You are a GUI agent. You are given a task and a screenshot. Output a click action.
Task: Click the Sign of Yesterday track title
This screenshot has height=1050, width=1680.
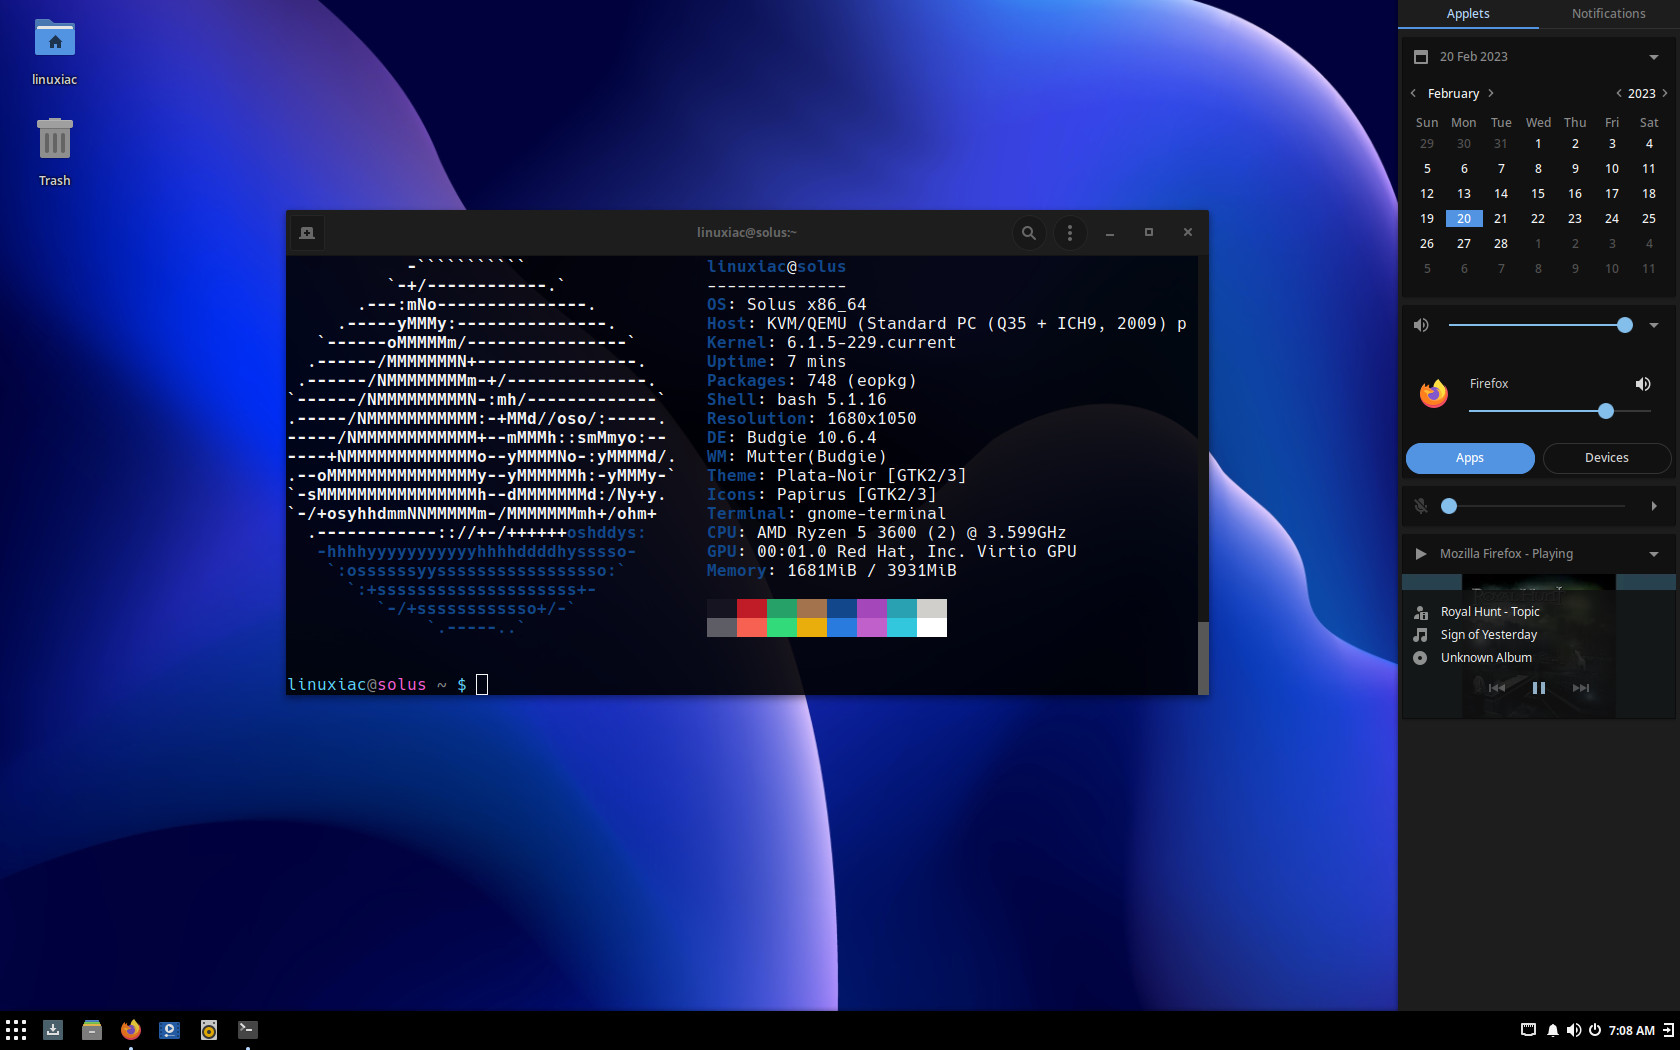[x=1489, y=635]
